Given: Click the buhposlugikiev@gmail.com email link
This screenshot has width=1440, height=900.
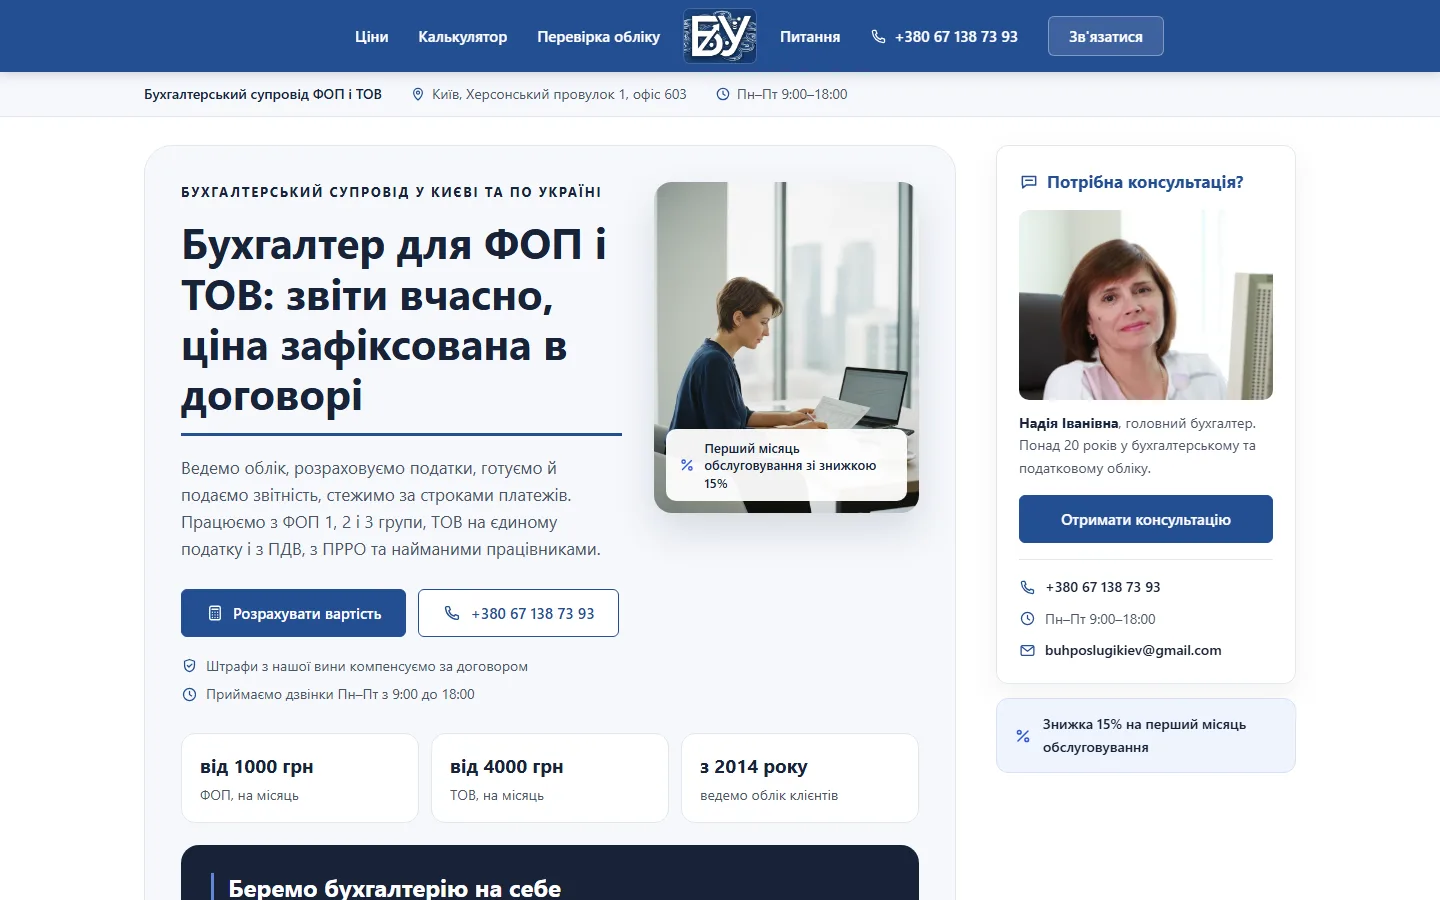Looking at the screenshot, I should point(1133,650).
